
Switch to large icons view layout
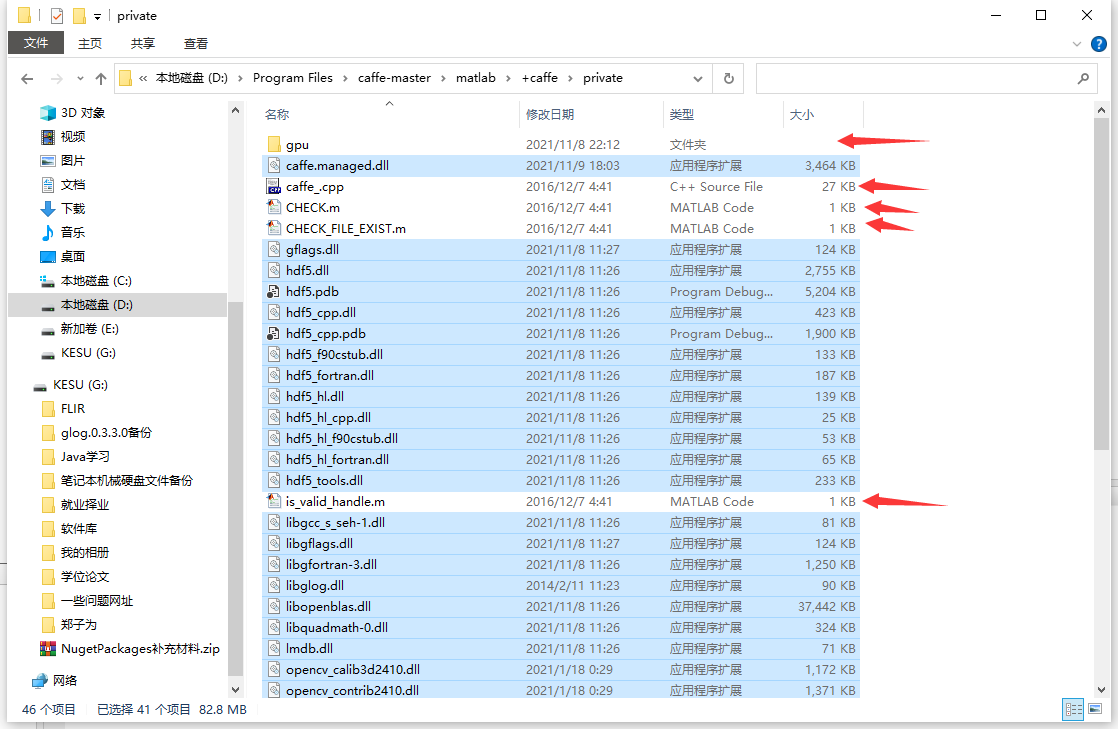coord(1094,708)
